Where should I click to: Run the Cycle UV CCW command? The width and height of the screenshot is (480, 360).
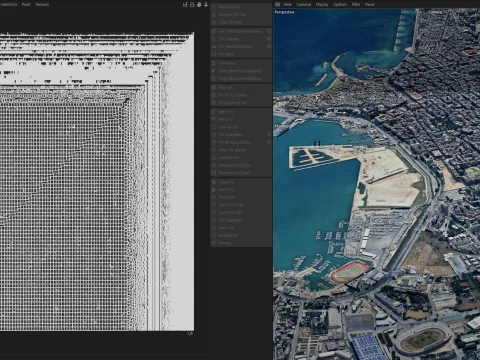tap(241, 205)
